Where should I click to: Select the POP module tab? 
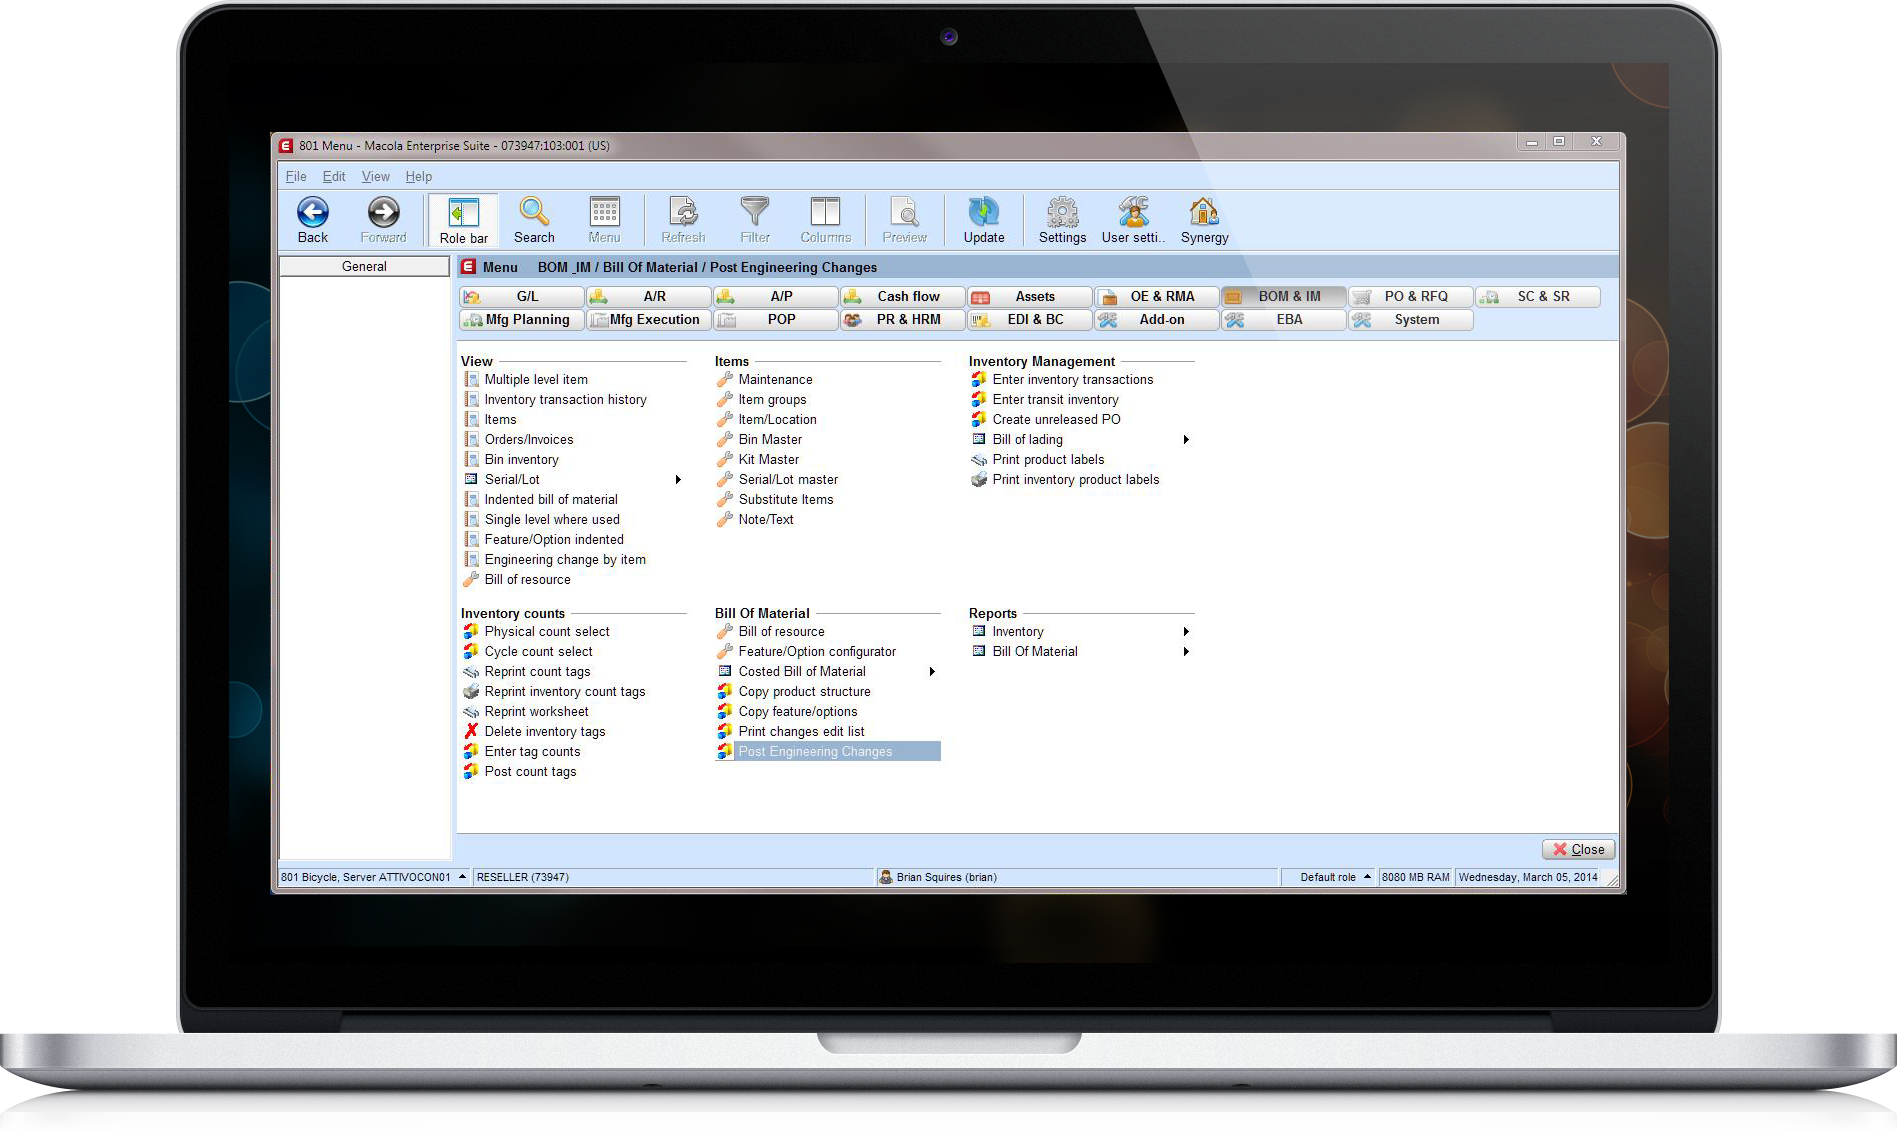[776, 320]
